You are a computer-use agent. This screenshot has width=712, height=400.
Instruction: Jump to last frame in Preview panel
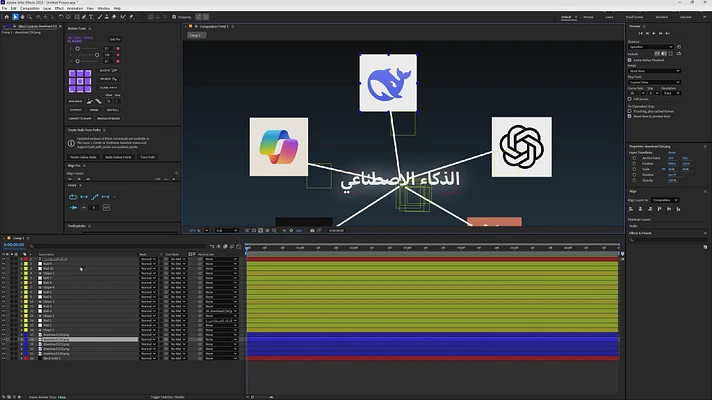(668, 33)
